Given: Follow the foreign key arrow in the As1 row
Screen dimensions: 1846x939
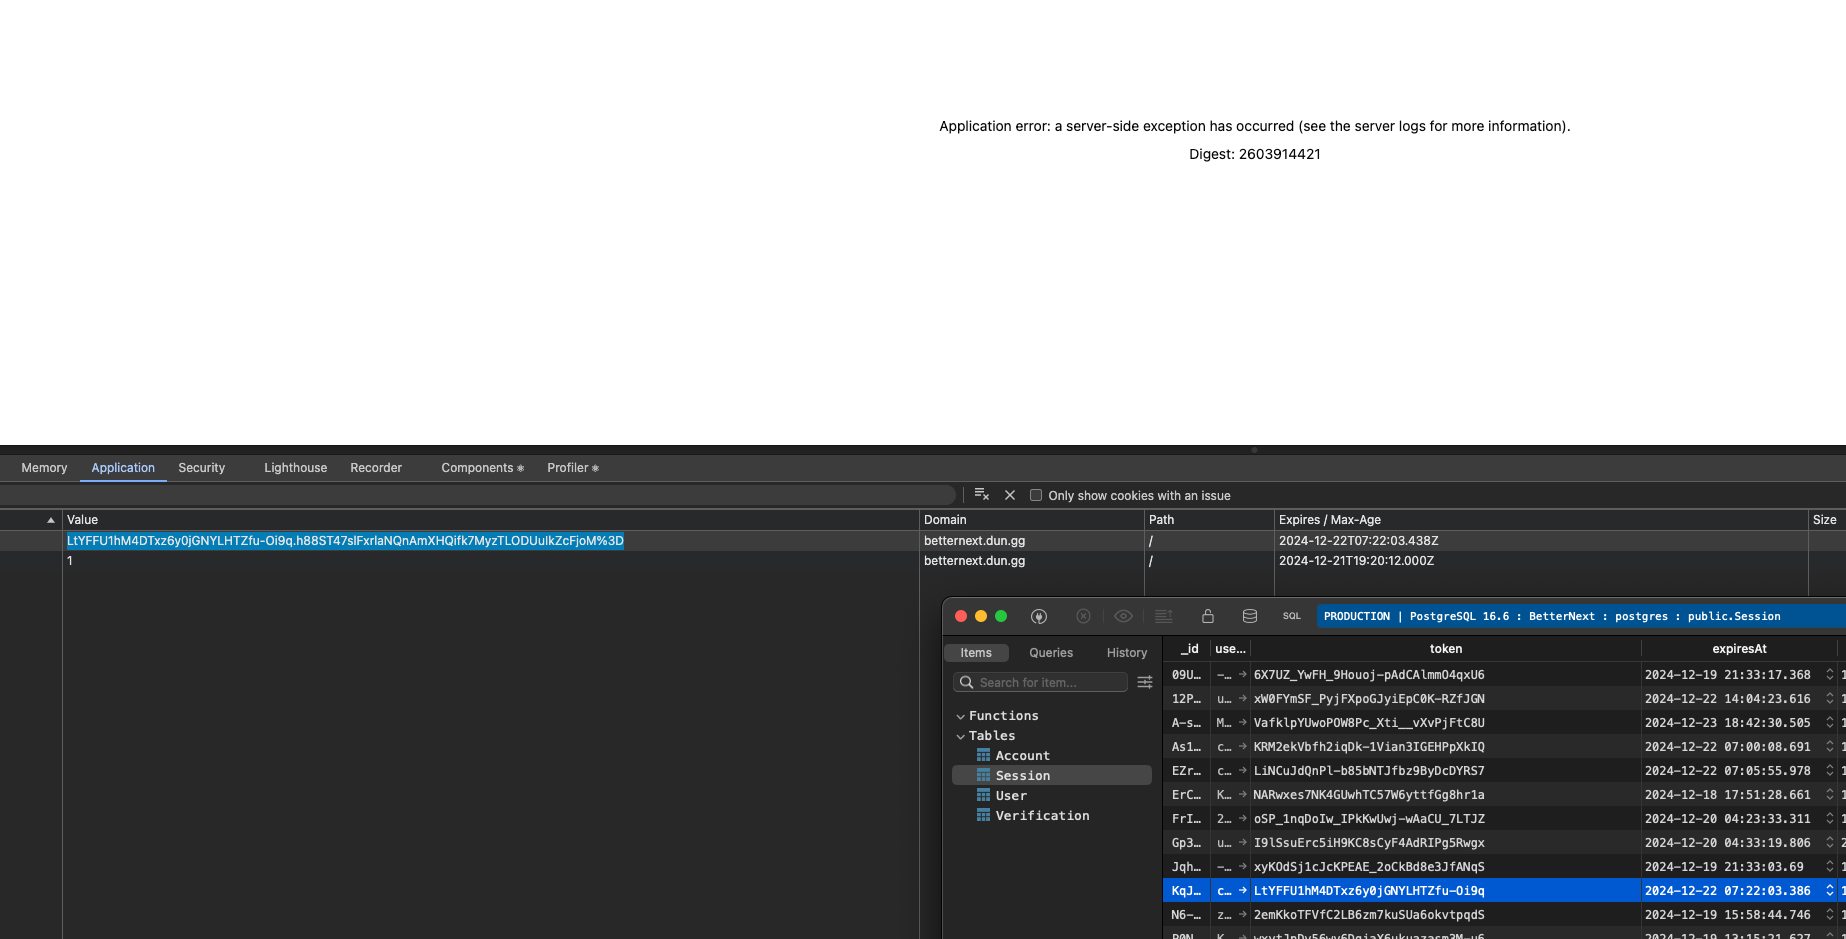Looking at the screenshot, I should tap(1243, 746).
